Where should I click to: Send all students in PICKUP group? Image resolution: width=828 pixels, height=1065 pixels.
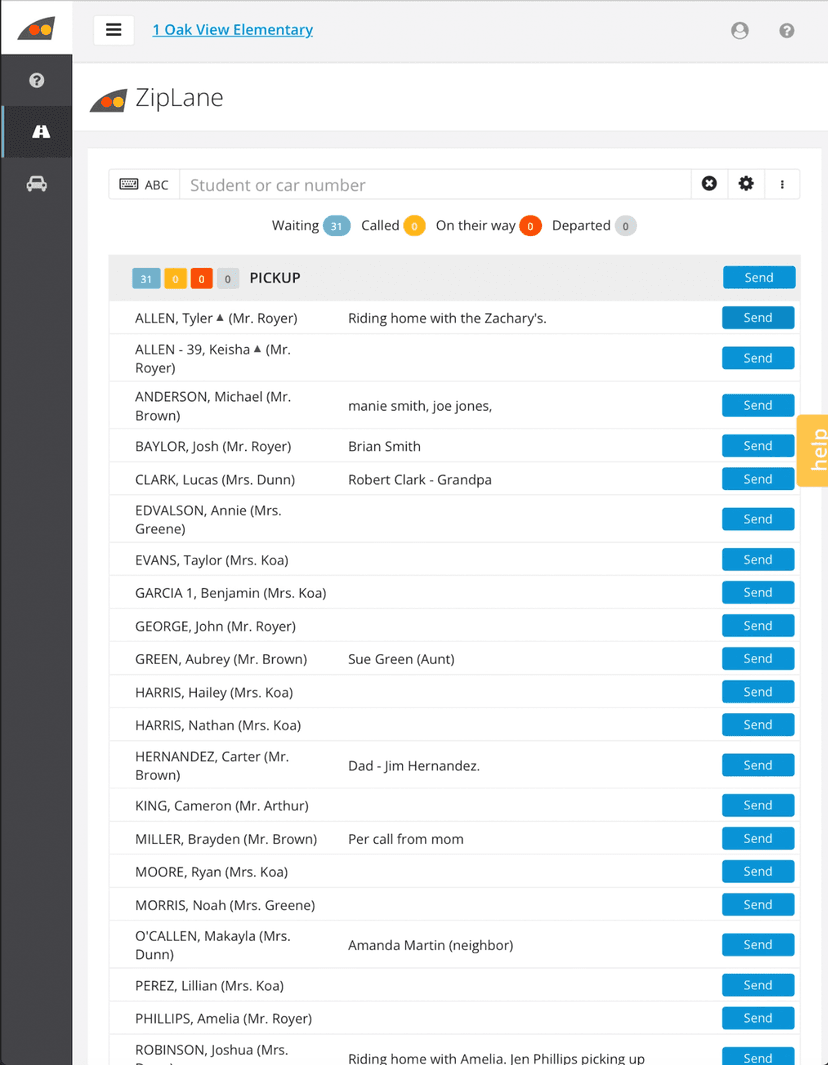pyautogui.click(x=759, y=278)
